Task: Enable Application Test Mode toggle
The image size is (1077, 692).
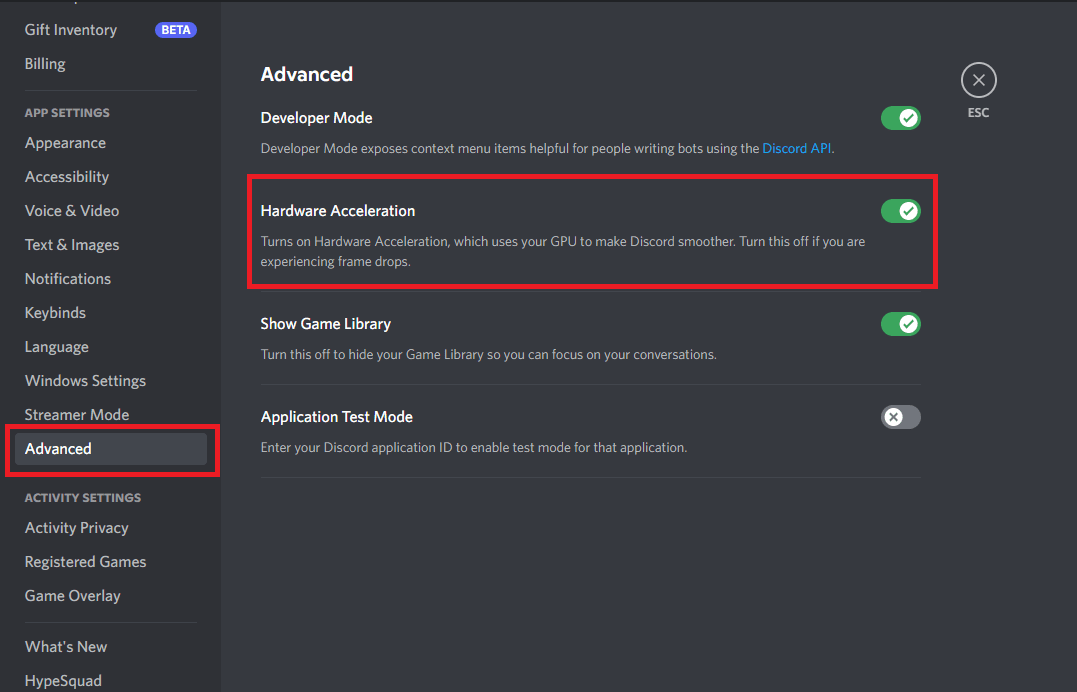Action: [x=900, y=417]
